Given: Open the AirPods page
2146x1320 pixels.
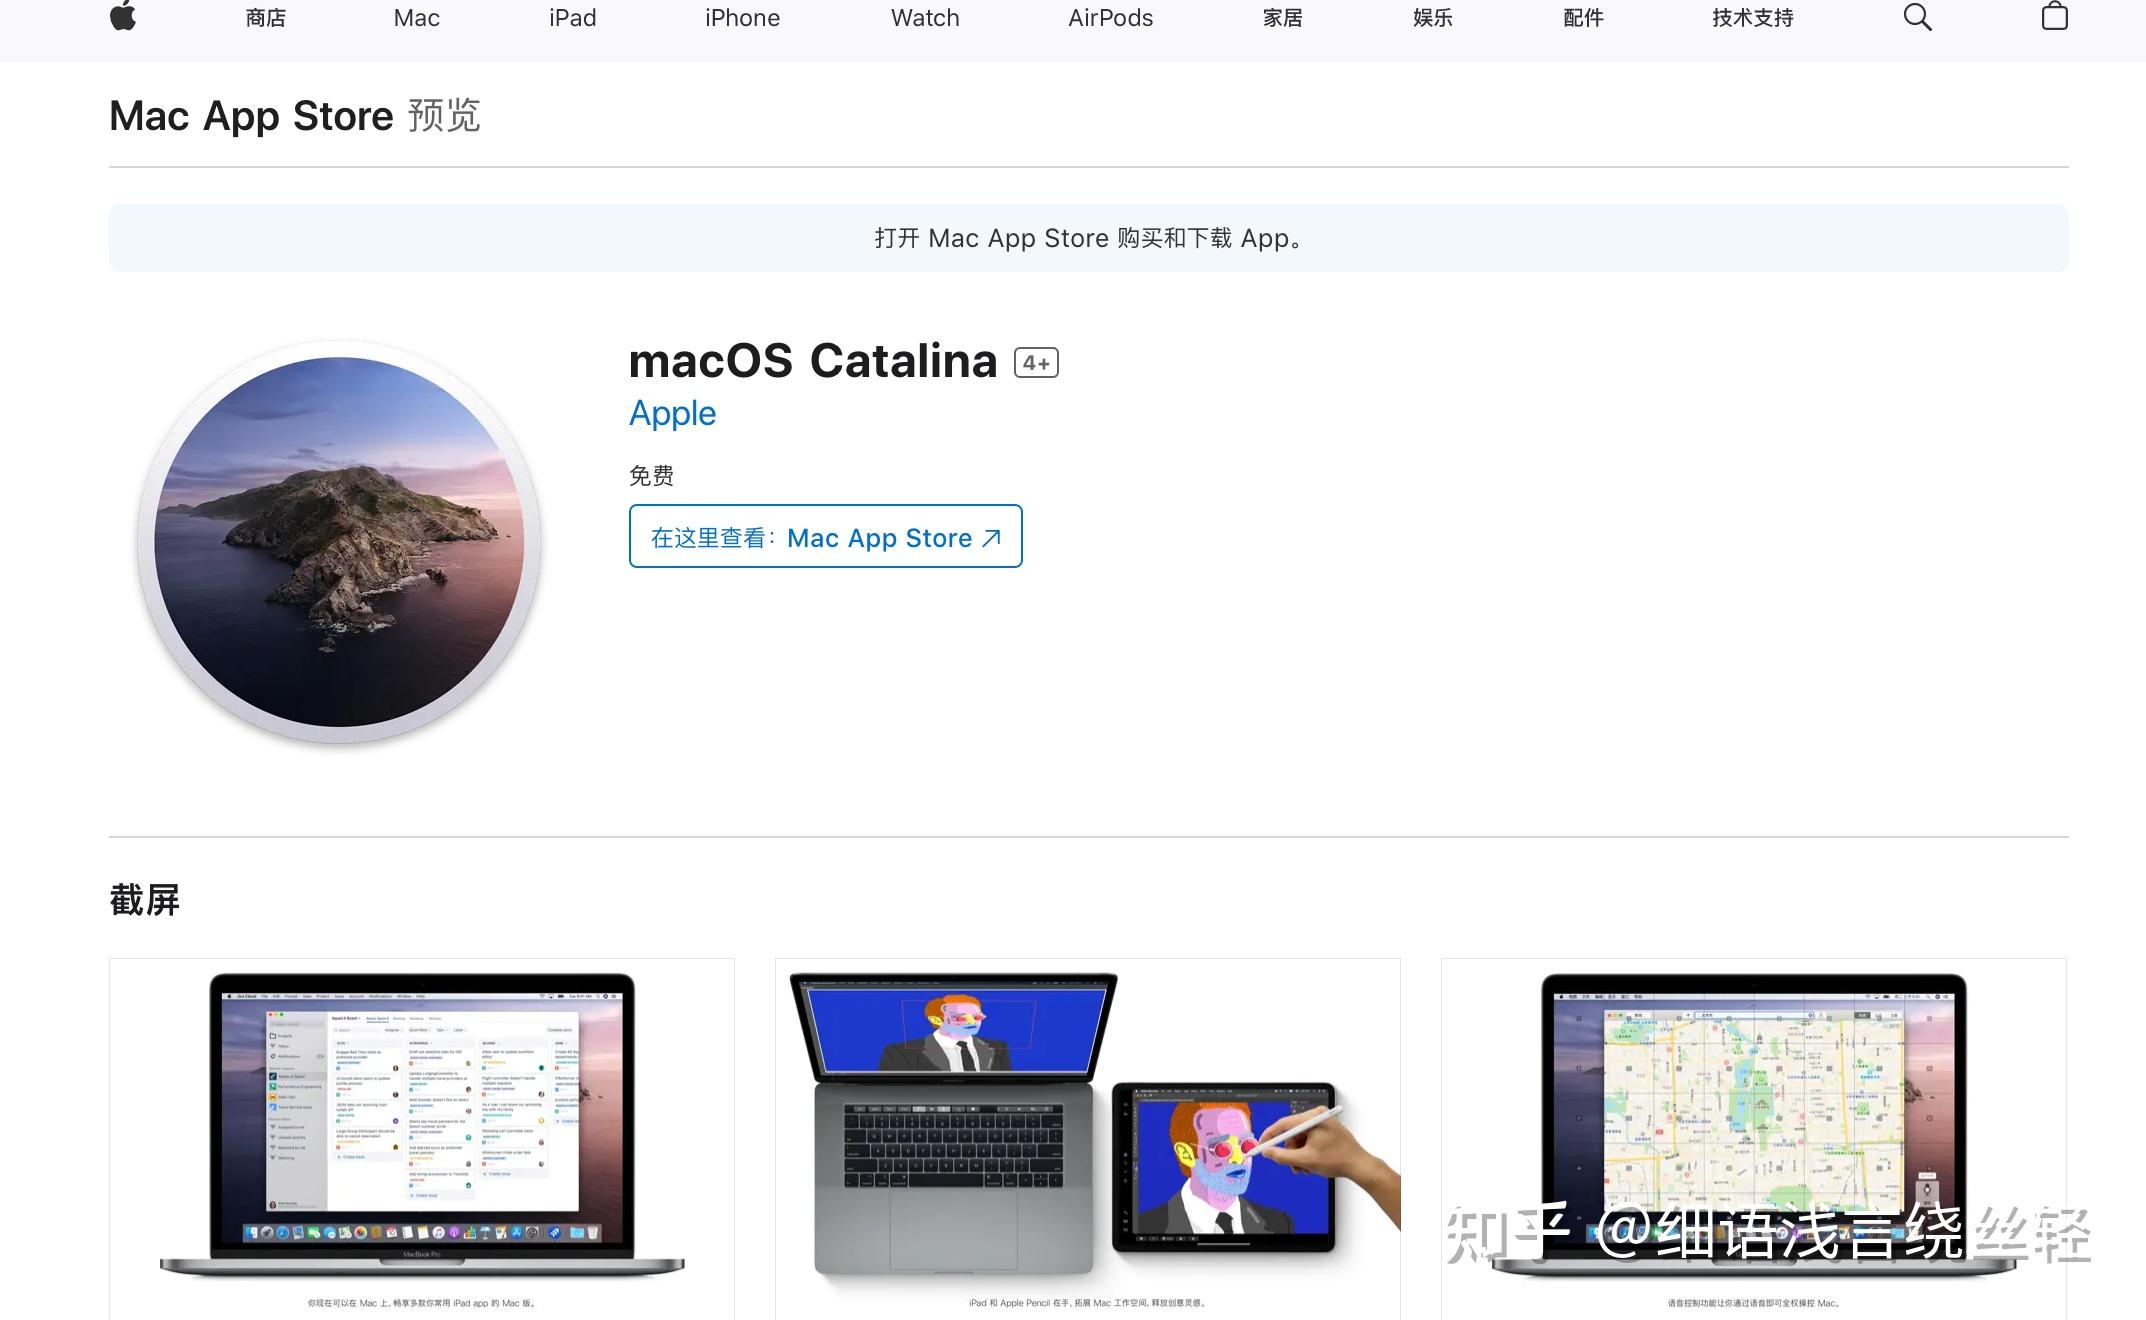Looking at the screenshot, I should (1110, 17).
